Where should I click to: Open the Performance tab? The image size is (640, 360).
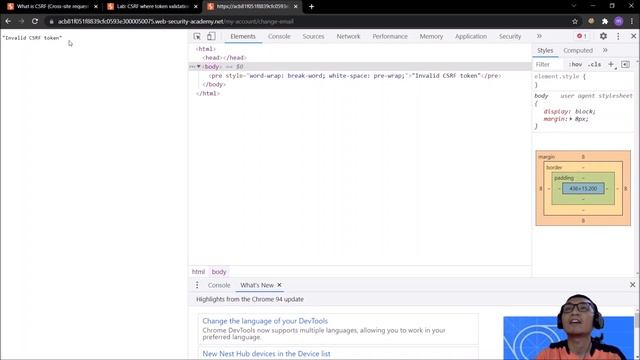pyautogui.click(x=390, y=36)
